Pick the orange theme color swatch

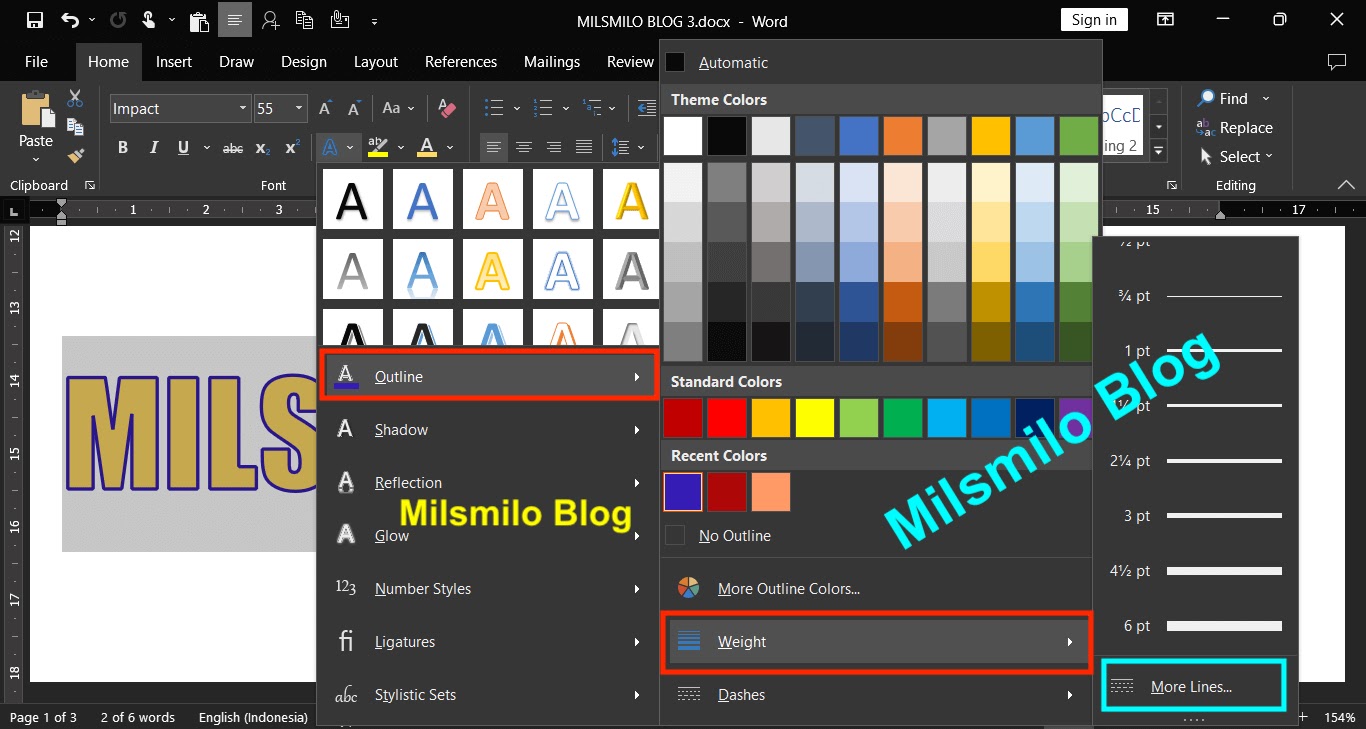[x=902, y=136]
